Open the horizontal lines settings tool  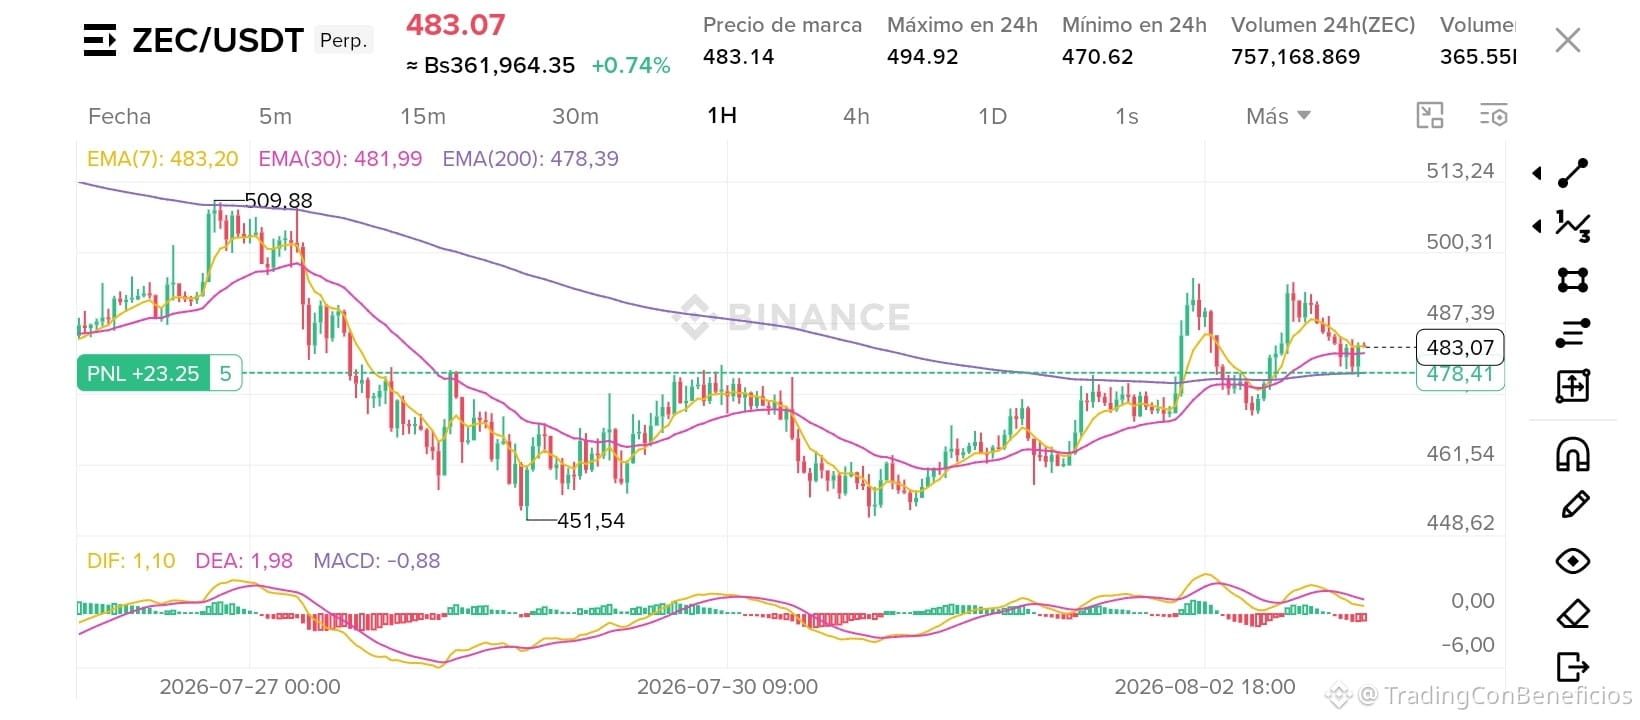point(1573,333)
